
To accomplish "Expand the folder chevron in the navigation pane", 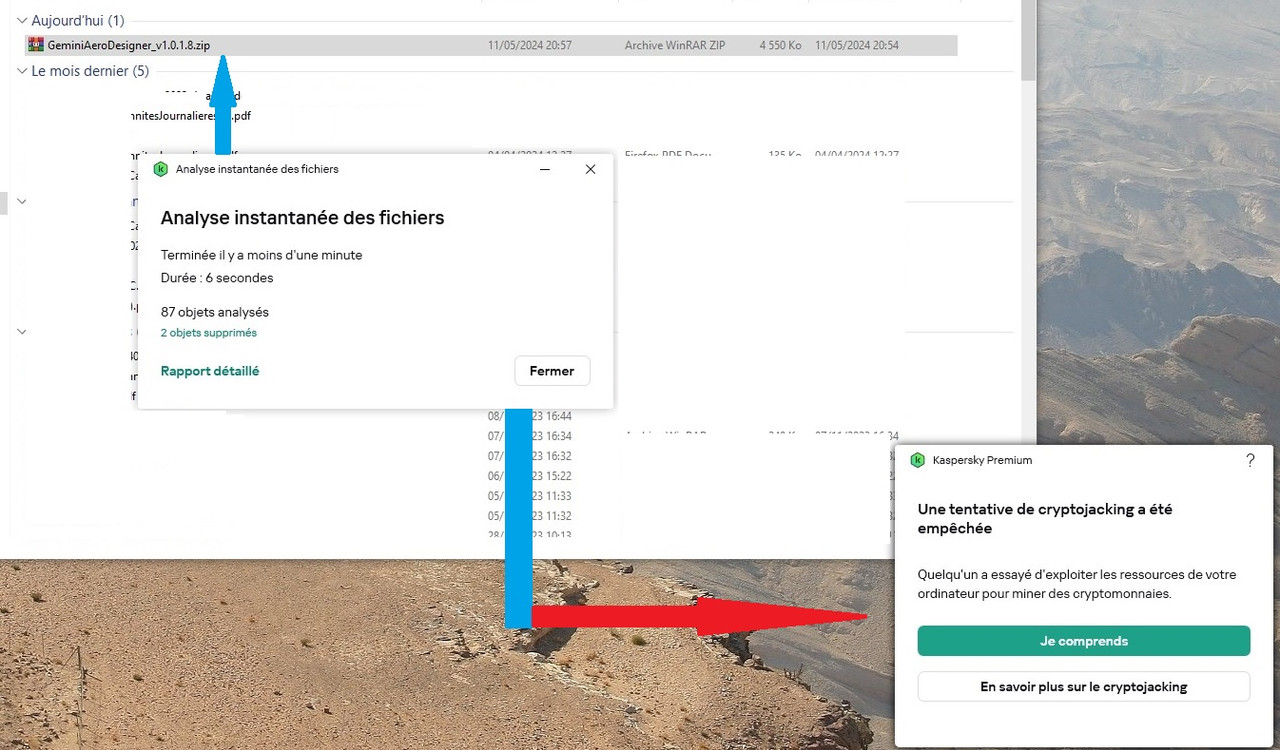I will [20, 201].
